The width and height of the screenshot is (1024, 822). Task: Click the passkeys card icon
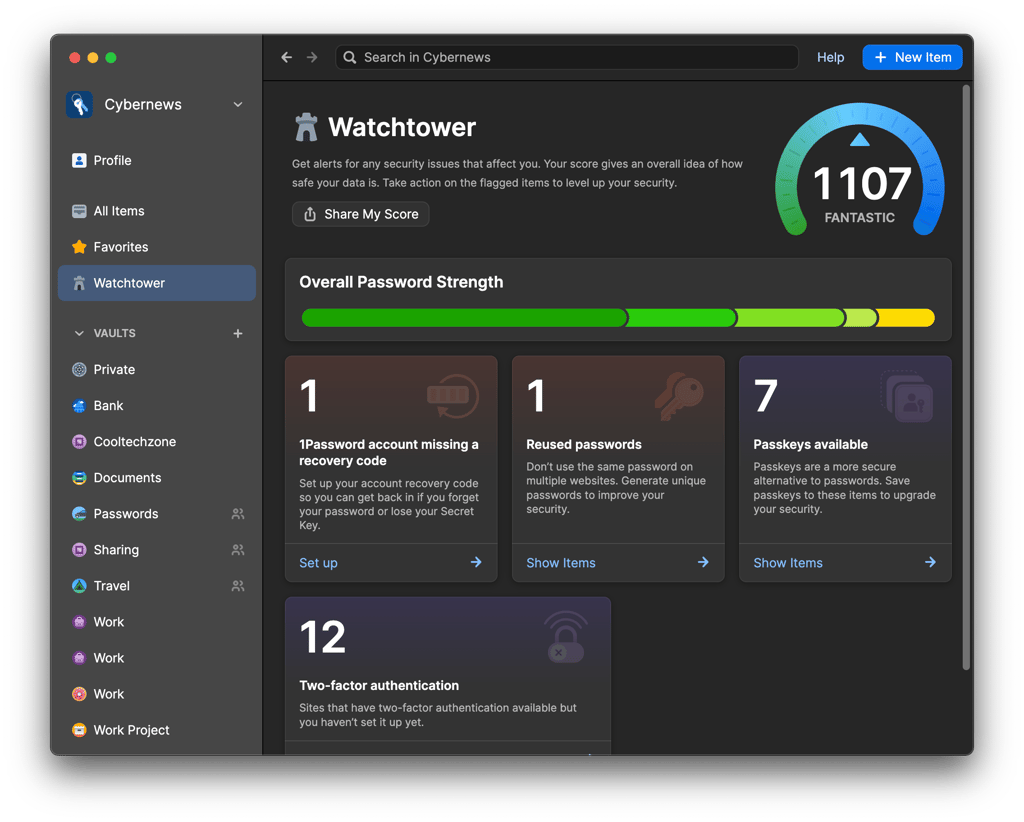[x=907, y=396]
